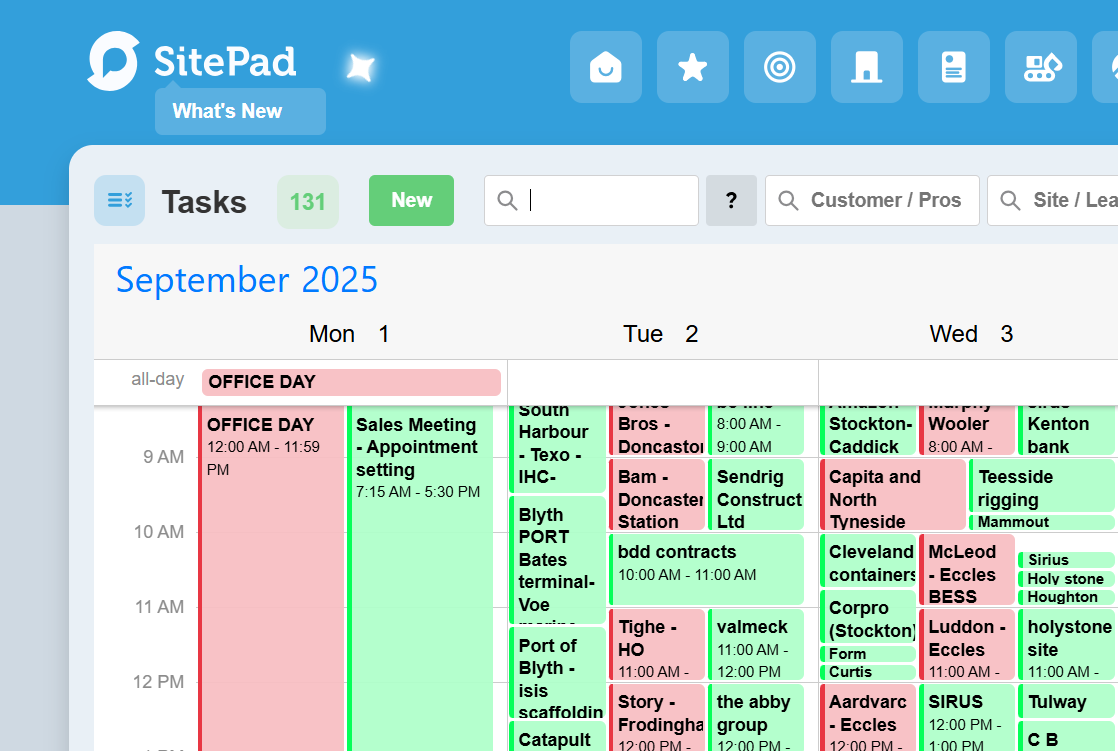Toggle the task list menu icon

(x=120, y=200)
